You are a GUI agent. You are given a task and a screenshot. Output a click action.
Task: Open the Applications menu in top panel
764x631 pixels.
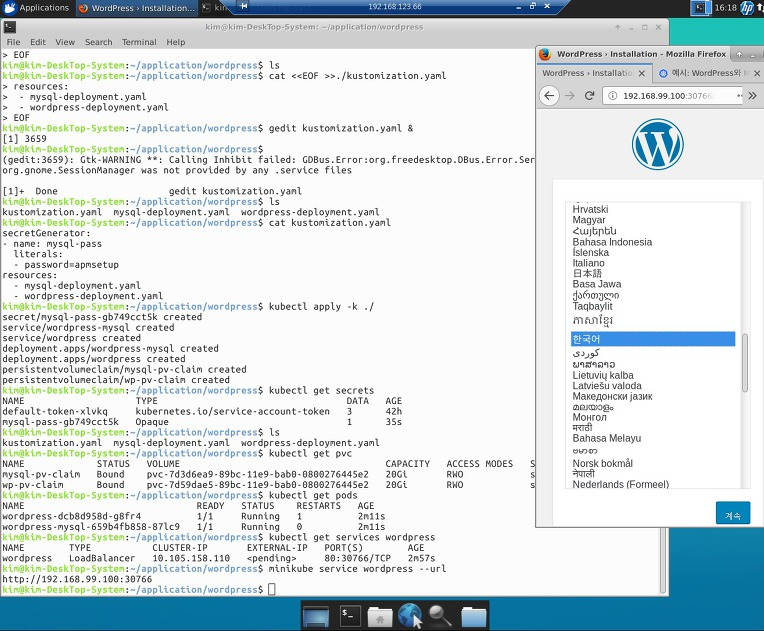click(x=37, y=8)
